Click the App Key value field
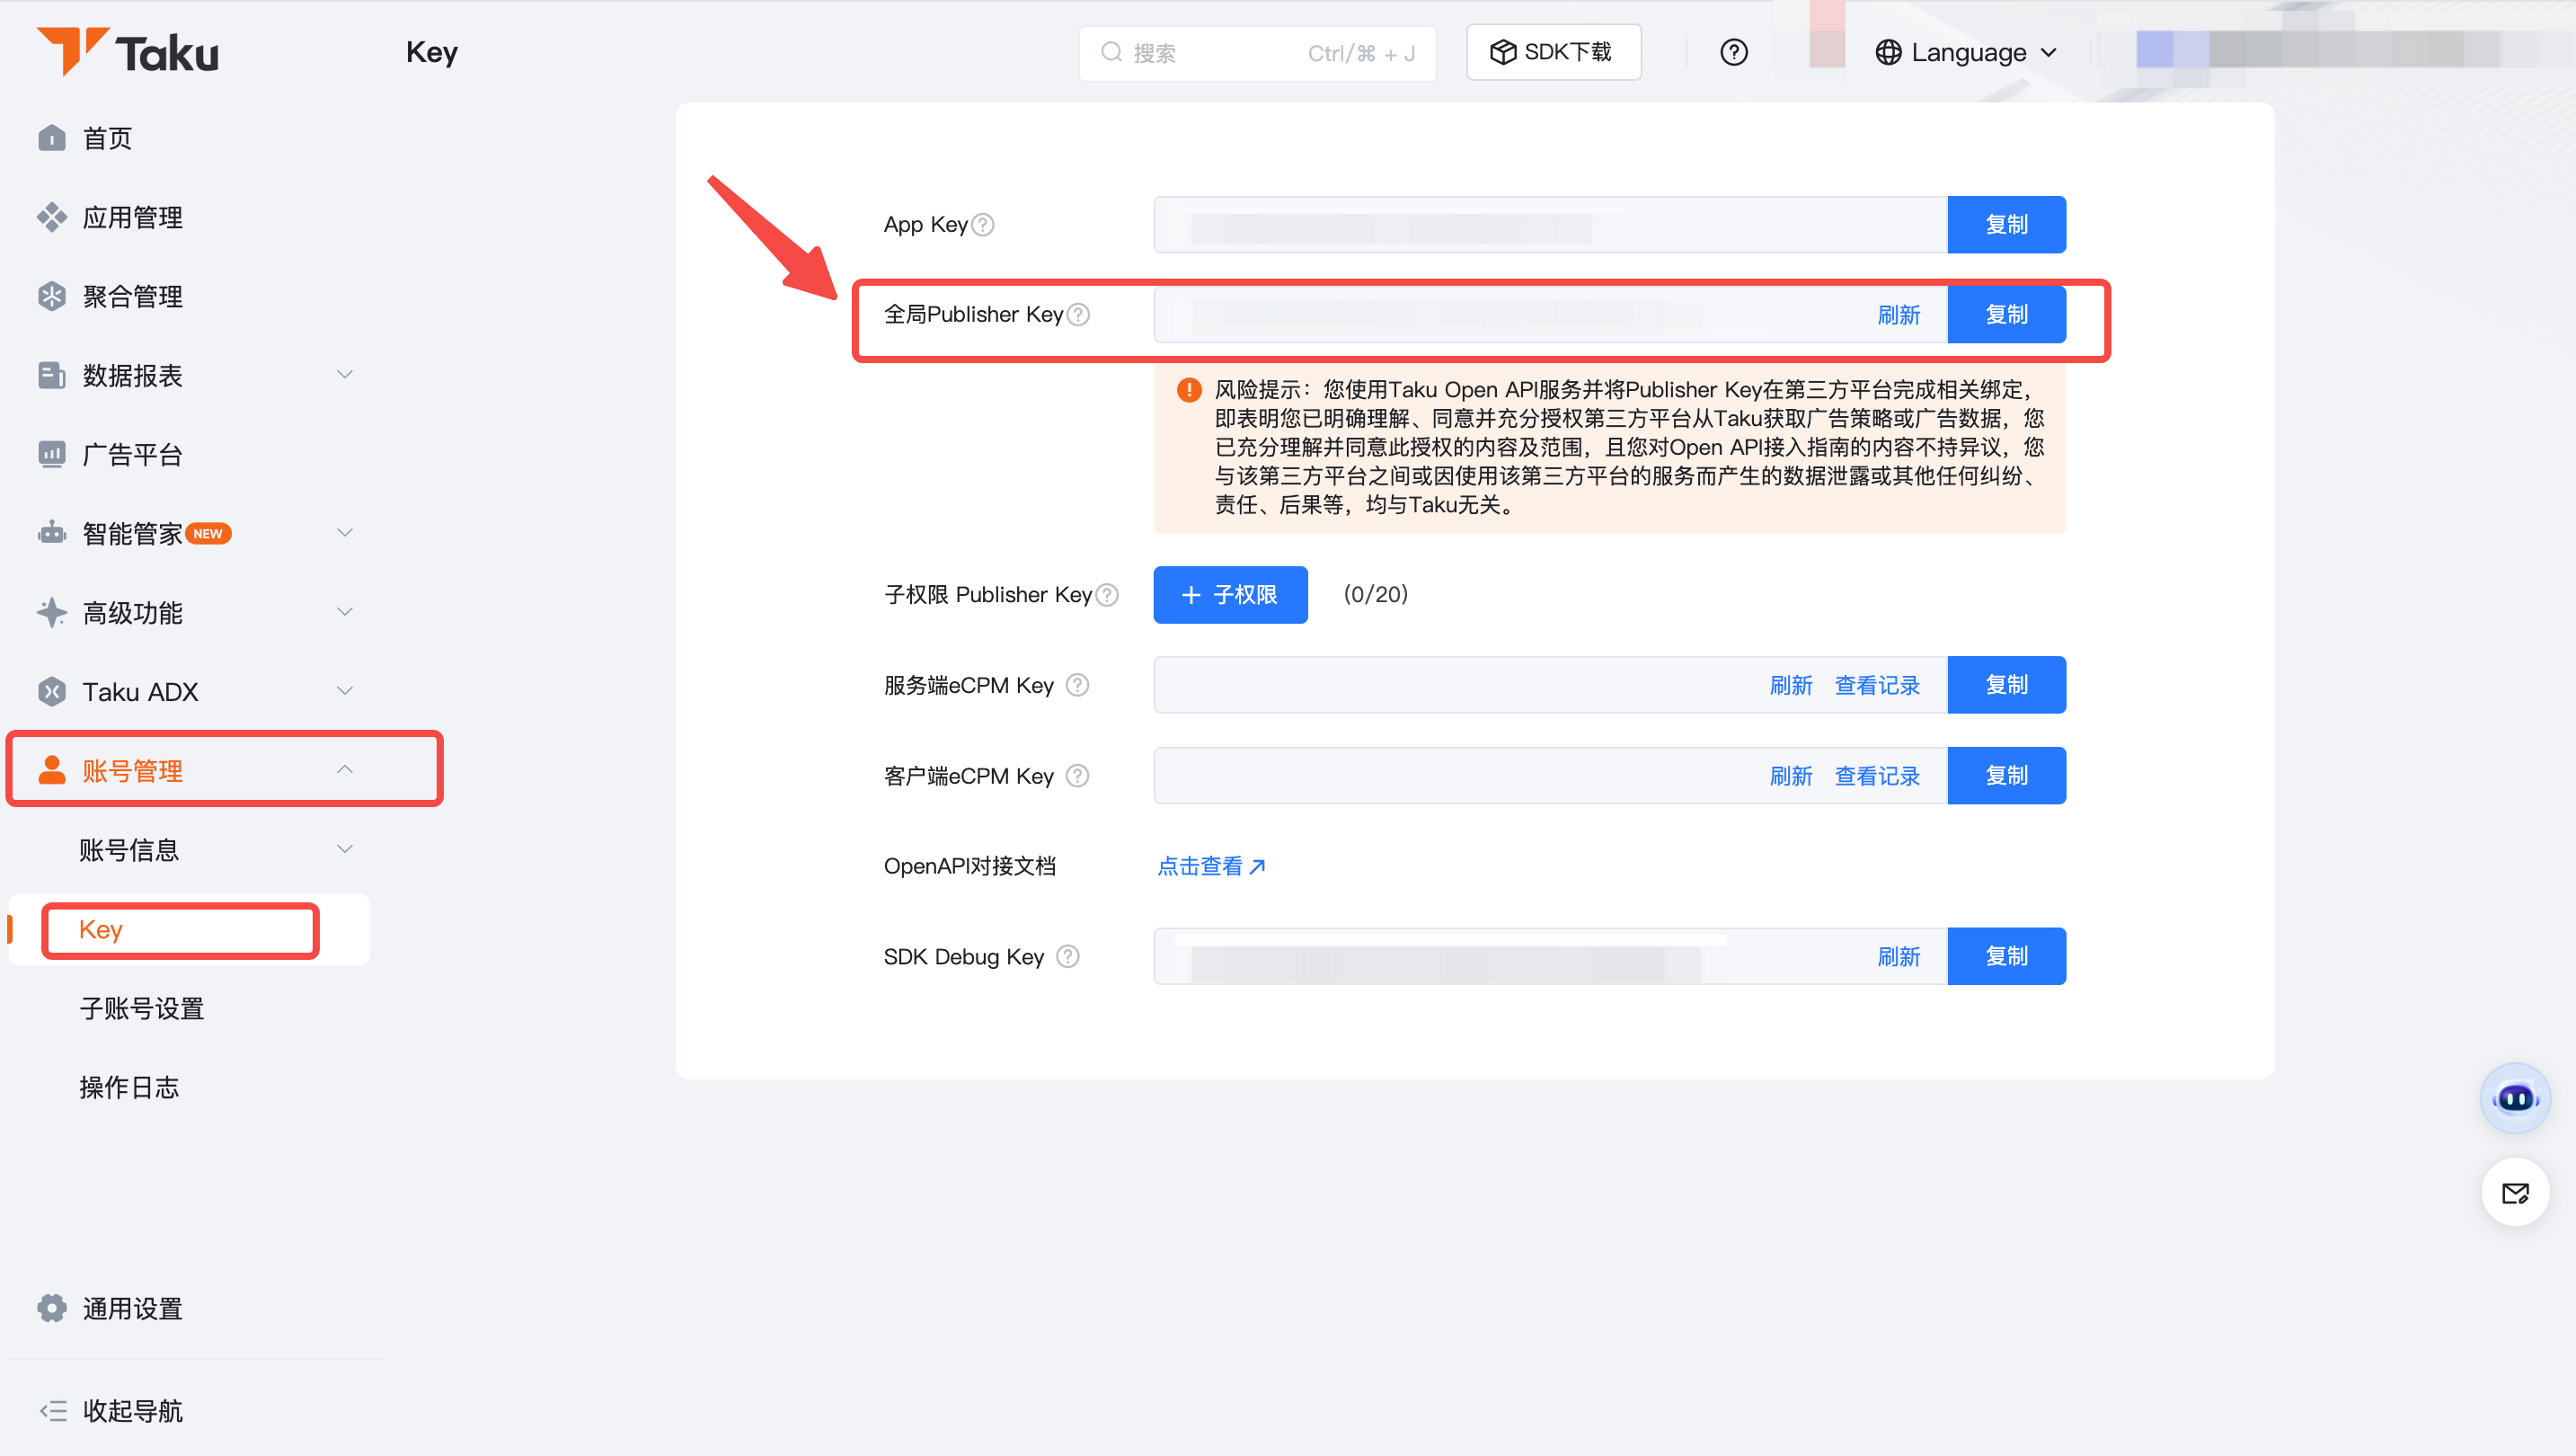This screenshot has width=2576, height=1456. coord(1550,225)
